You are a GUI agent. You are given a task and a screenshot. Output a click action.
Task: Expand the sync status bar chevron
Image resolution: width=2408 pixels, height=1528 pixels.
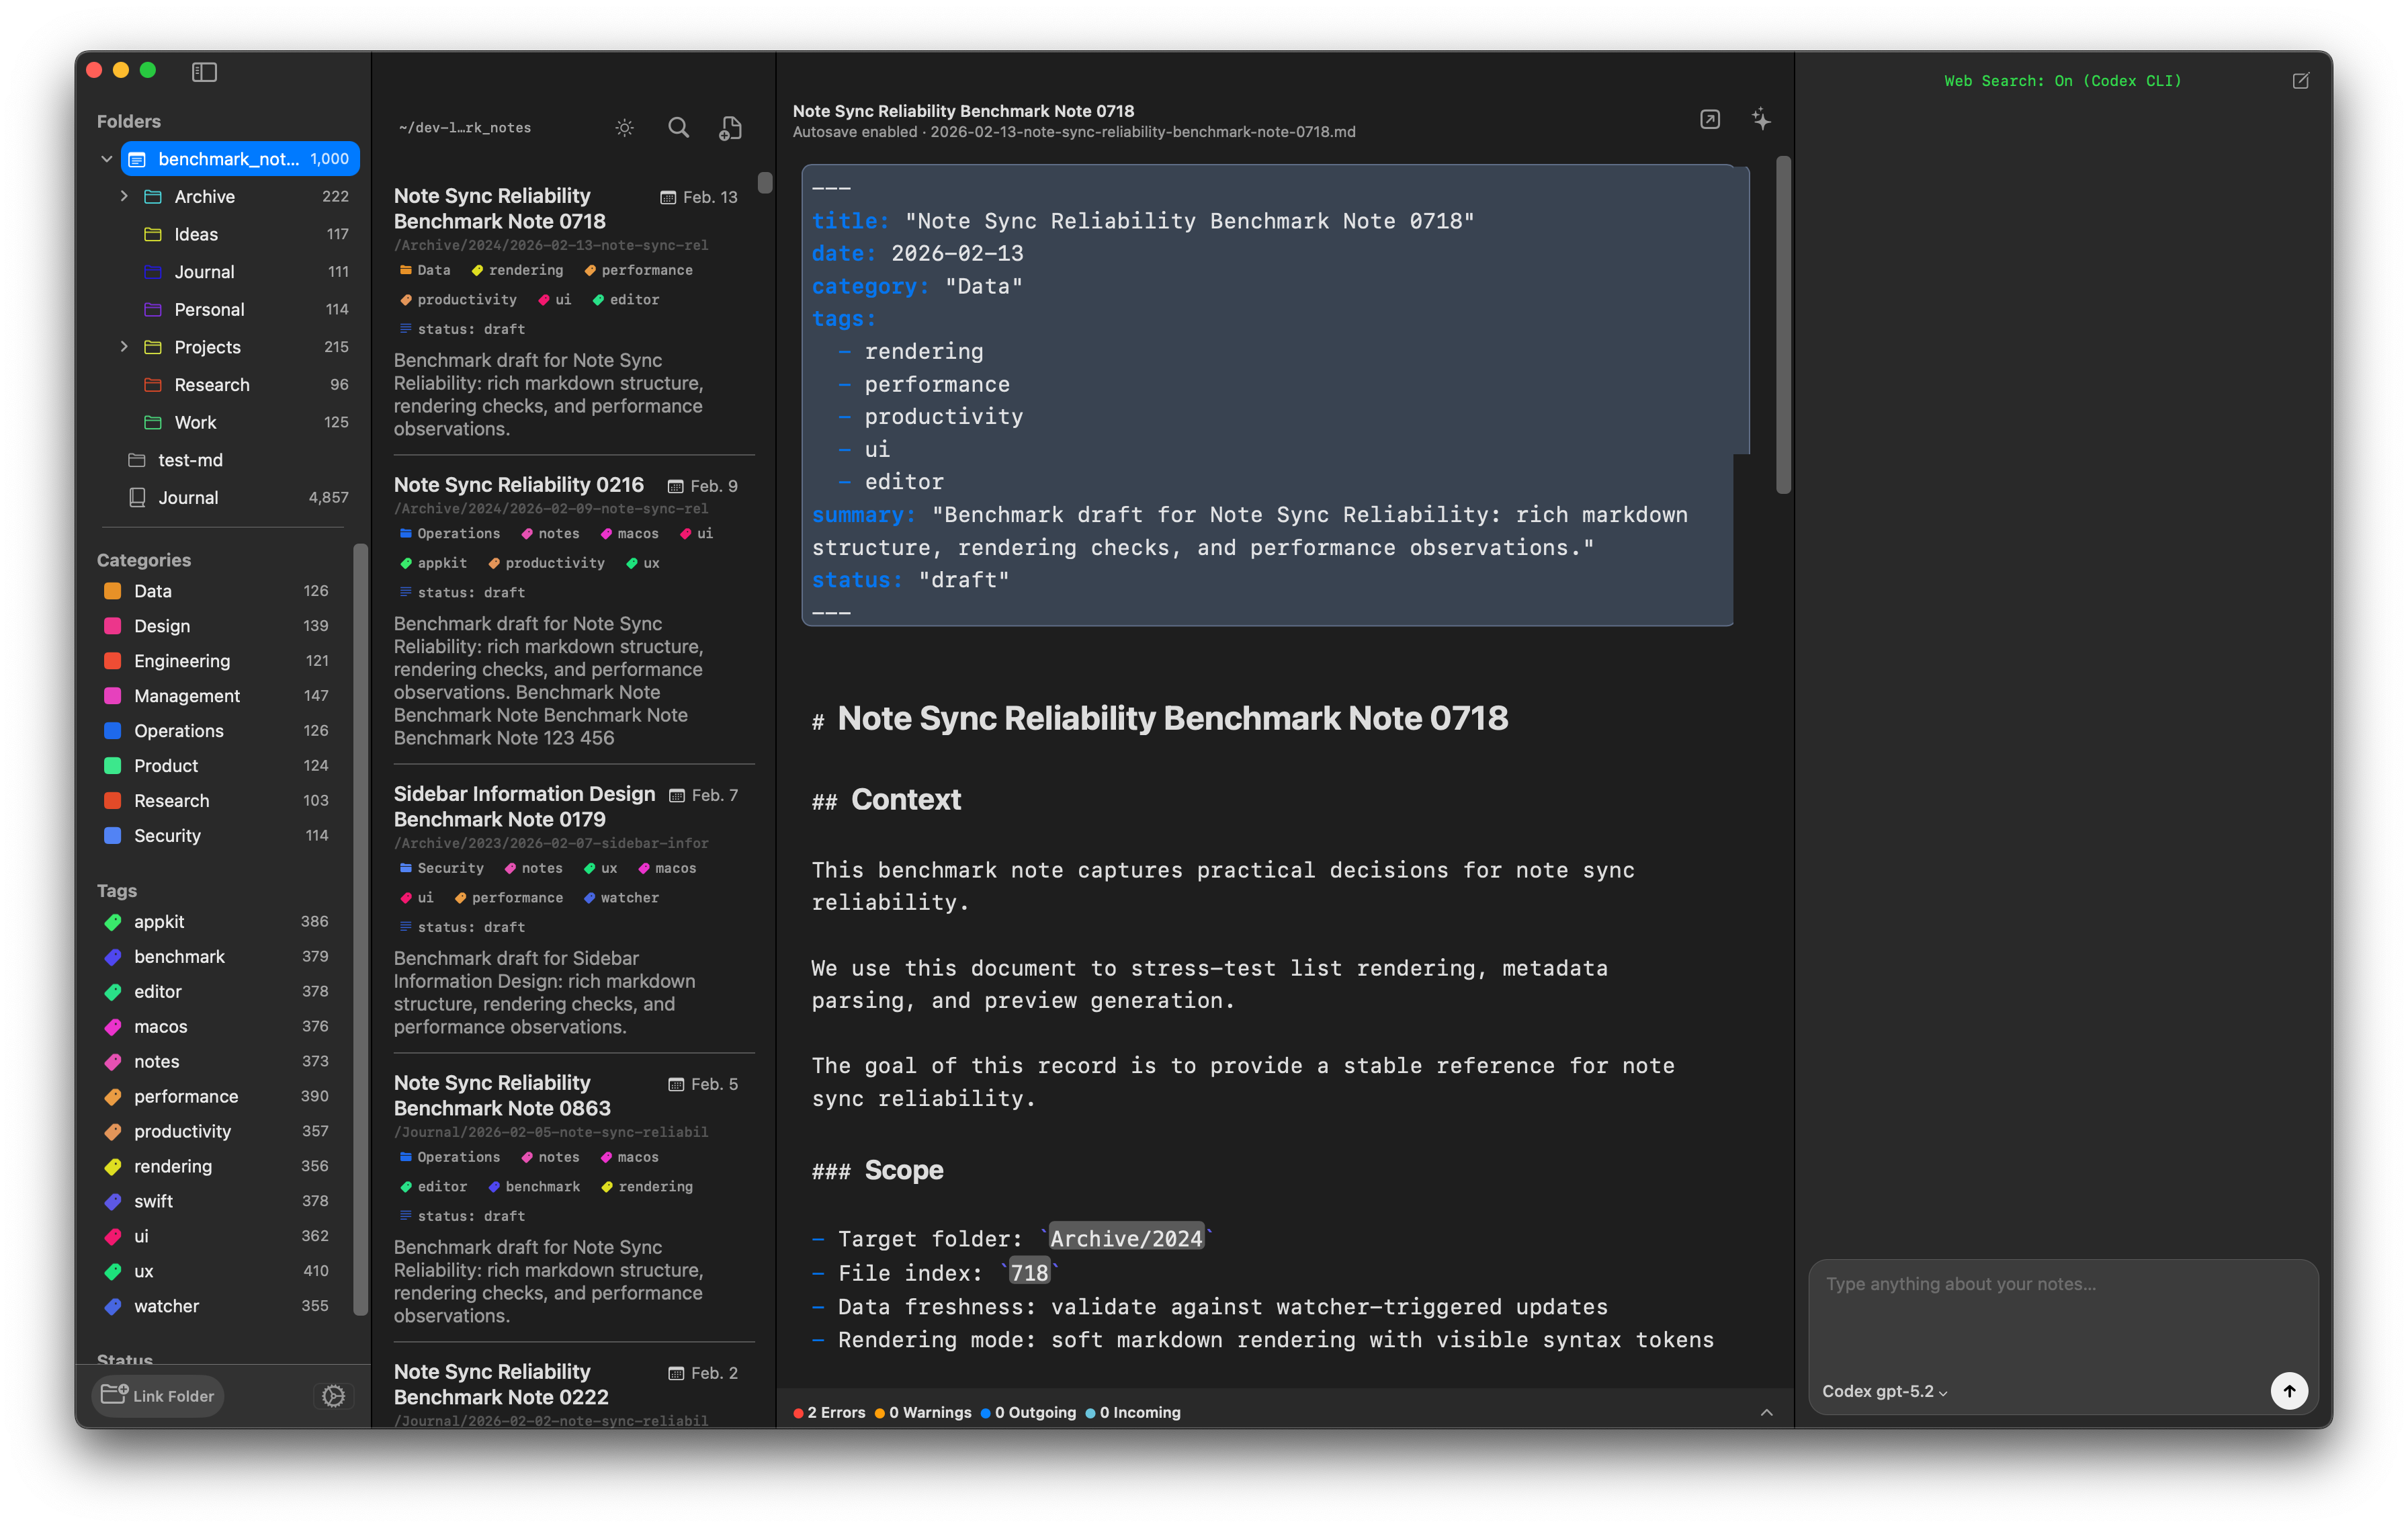[x=1767, y=1413]
